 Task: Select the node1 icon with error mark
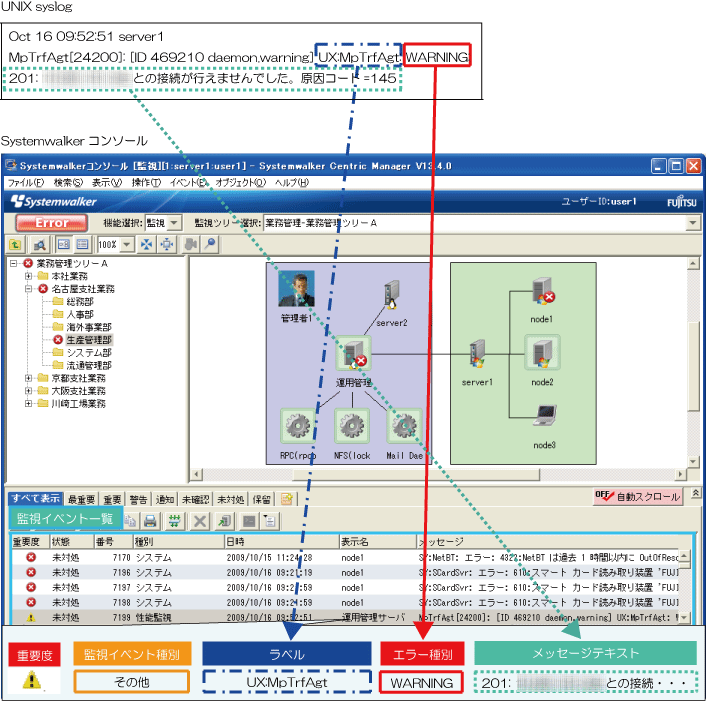(543, 291)
